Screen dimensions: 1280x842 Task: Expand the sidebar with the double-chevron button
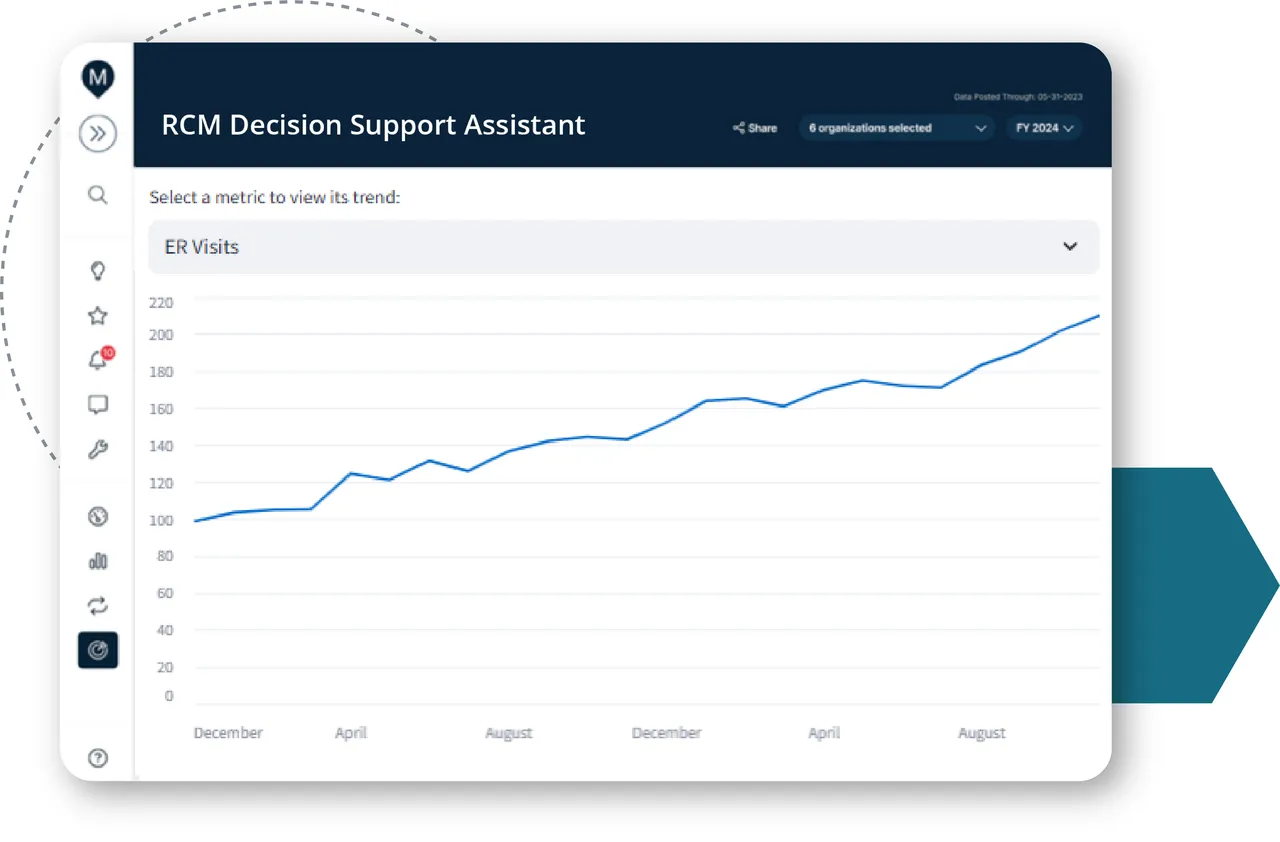[x=98, y=134]
